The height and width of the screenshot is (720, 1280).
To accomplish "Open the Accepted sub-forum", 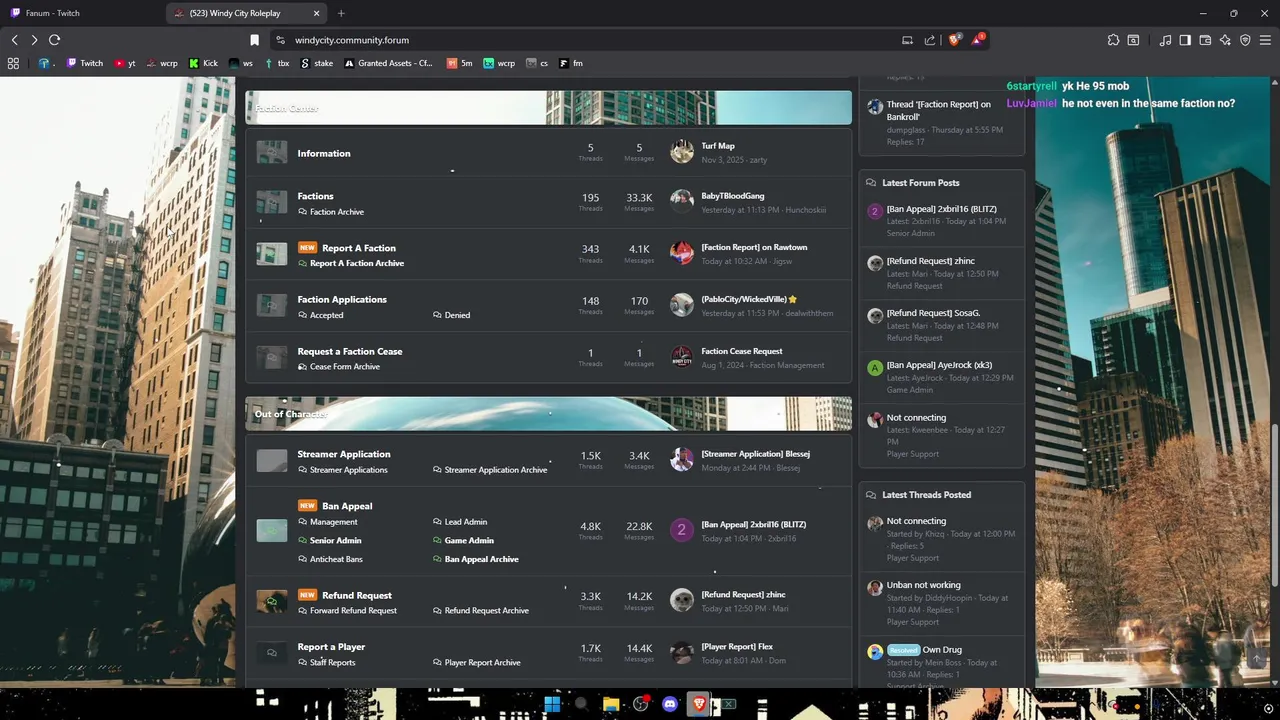I will coord(326,315).
